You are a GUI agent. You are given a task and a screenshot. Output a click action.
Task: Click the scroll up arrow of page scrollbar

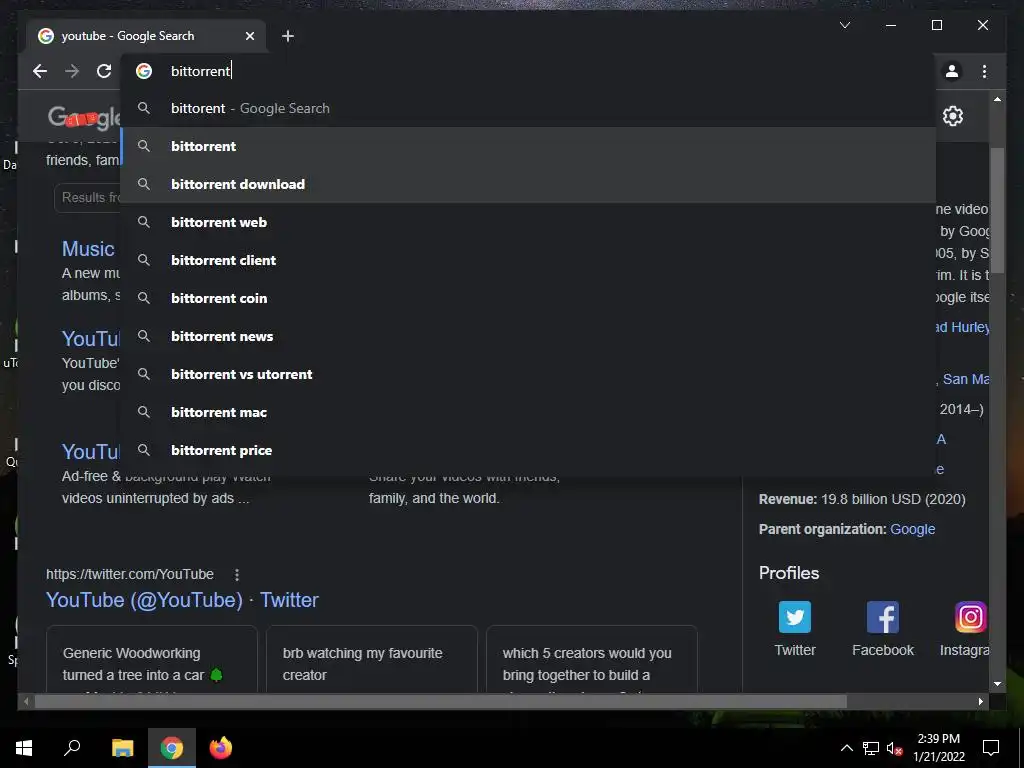[x=997, y=99]
